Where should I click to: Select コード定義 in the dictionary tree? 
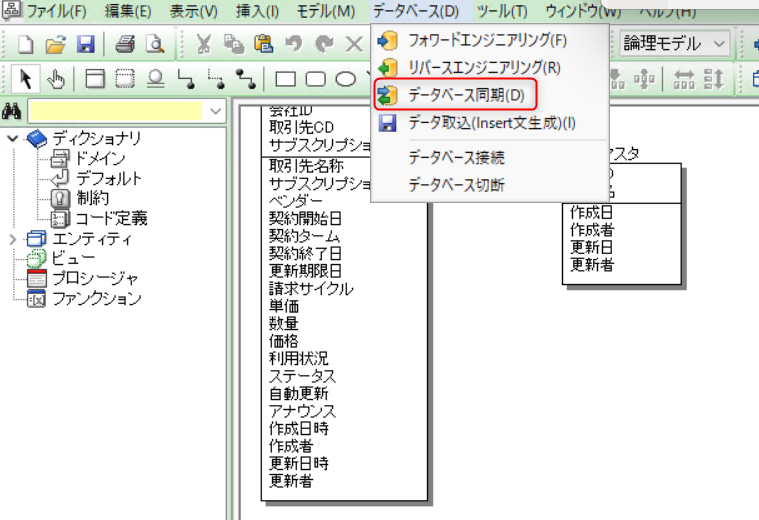point(112,218)
